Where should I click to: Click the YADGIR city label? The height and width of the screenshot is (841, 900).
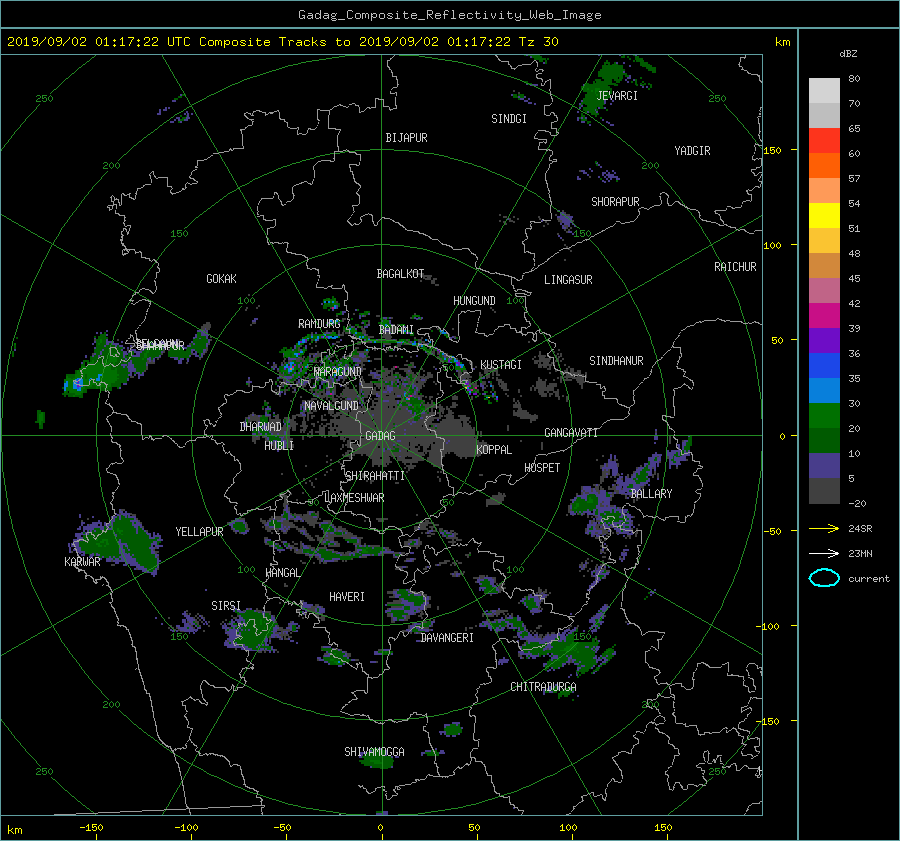coord(692,151)
